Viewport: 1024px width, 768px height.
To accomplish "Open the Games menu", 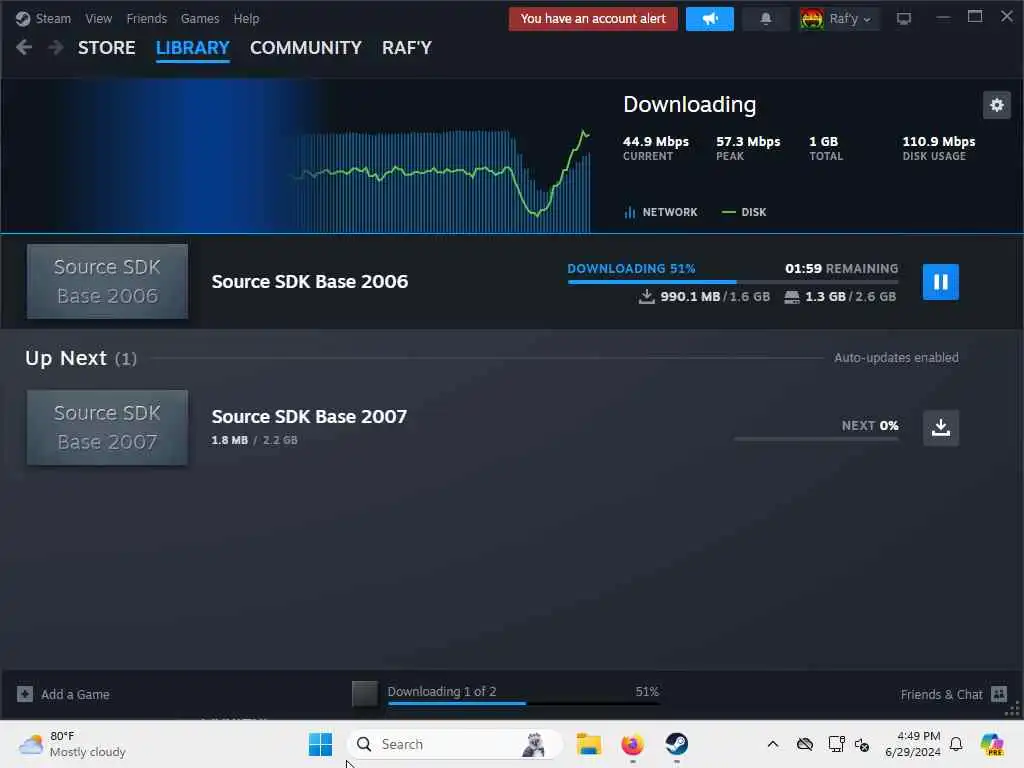I will tap(200, 18).
